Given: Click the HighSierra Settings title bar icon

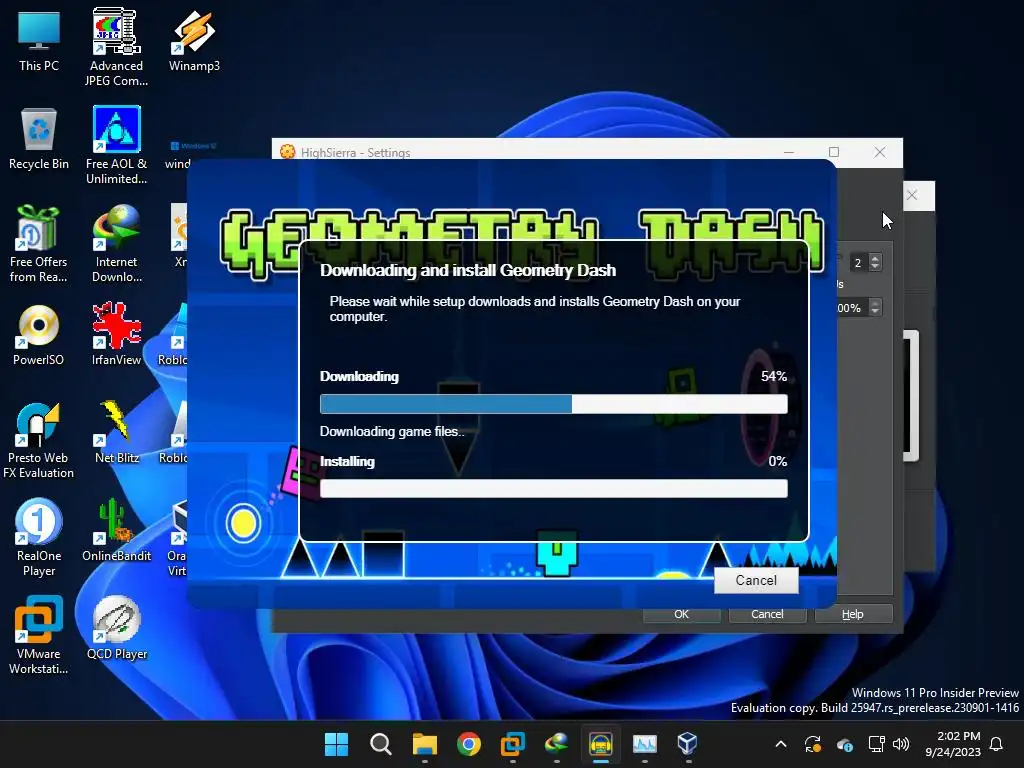Looking at the screenshot, I should (287, 152).
